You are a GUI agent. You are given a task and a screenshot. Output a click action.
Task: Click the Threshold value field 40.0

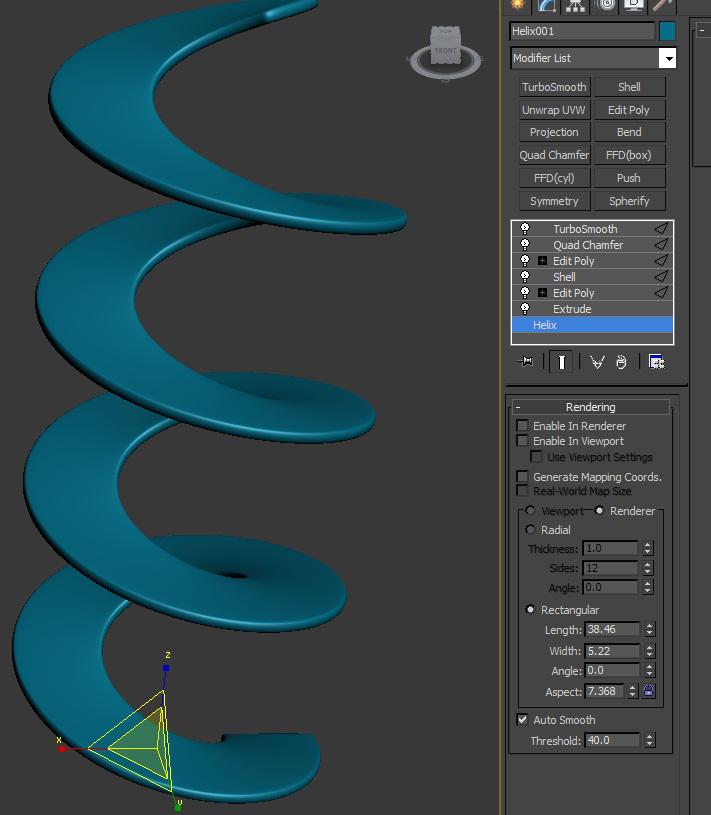tap(612, 740)
